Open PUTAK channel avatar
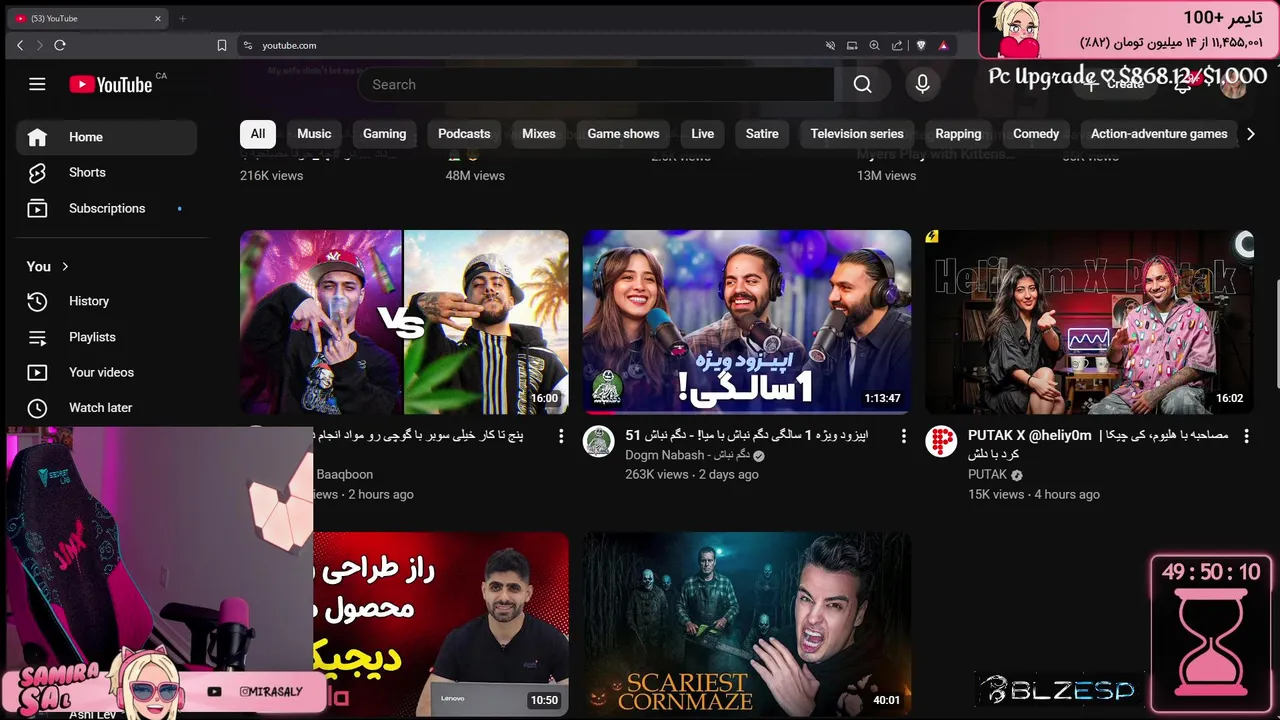Screen dimensions: 1280x720 941,441
